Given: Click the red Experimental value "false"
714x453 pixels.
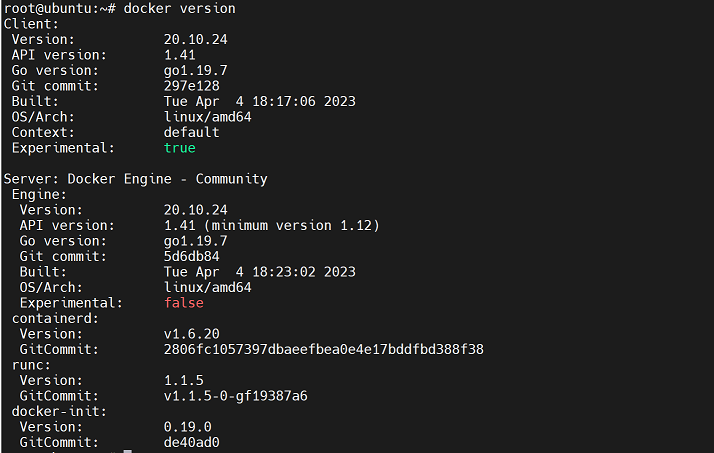Looking at the screenshot, I should tap(184, 302).
